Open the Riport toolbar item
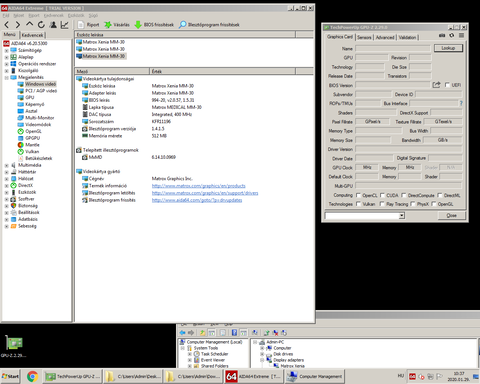Image resolution: width=480 pixels, height=384 pixels. (89, 25)
